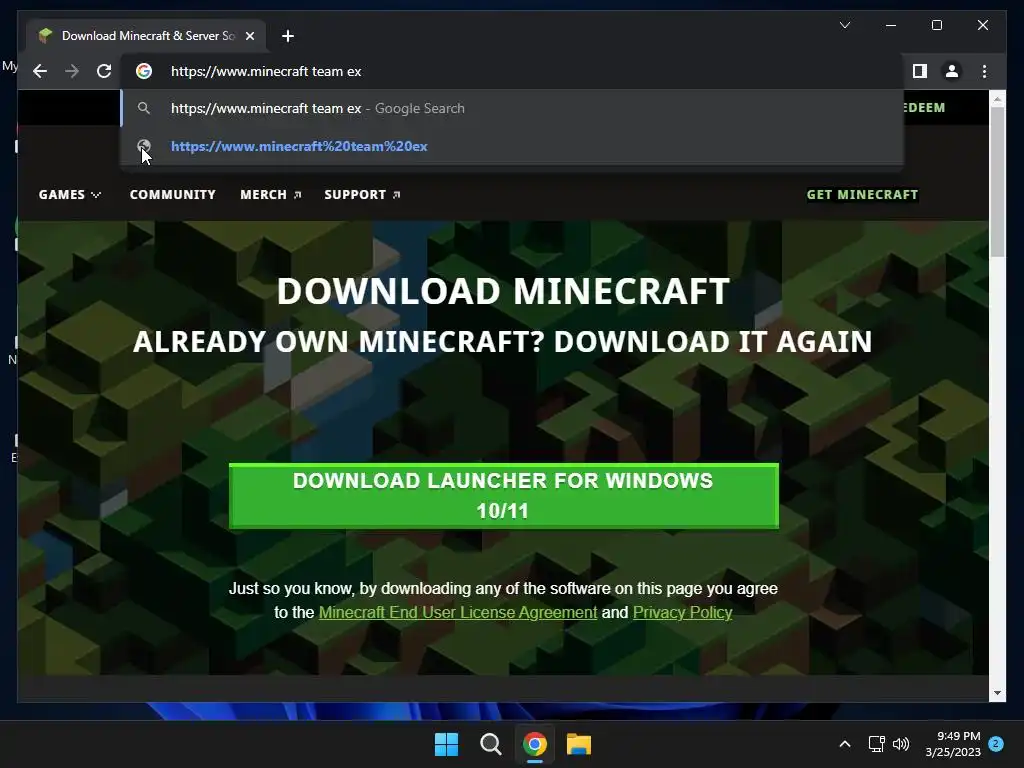Open the notification count badge
Viewport: 1024px width, 768px height.
point(996,744)
